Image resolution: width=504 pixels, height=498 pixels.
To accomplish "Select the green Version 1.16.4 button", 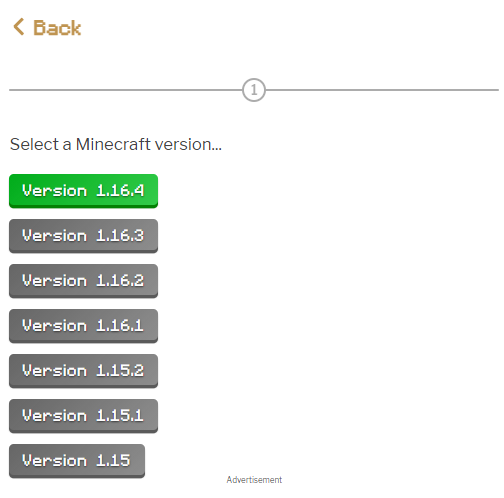I will click(83, 191).
